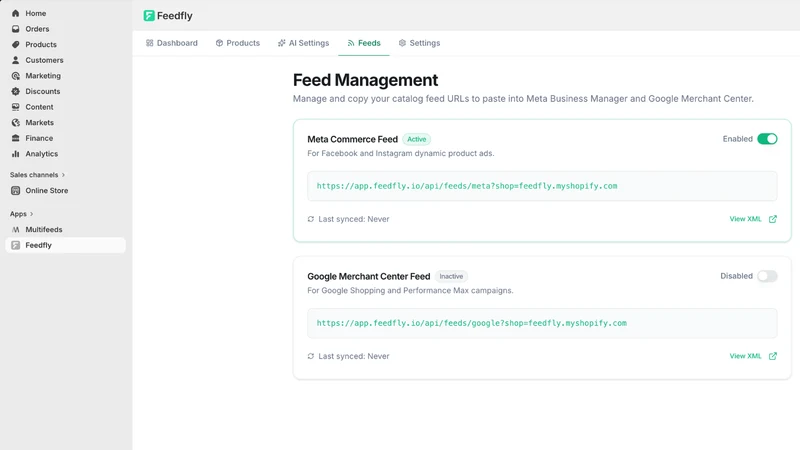Select the Feeds tab
This screenshot has height=450, width=800.
pos(364,43)
